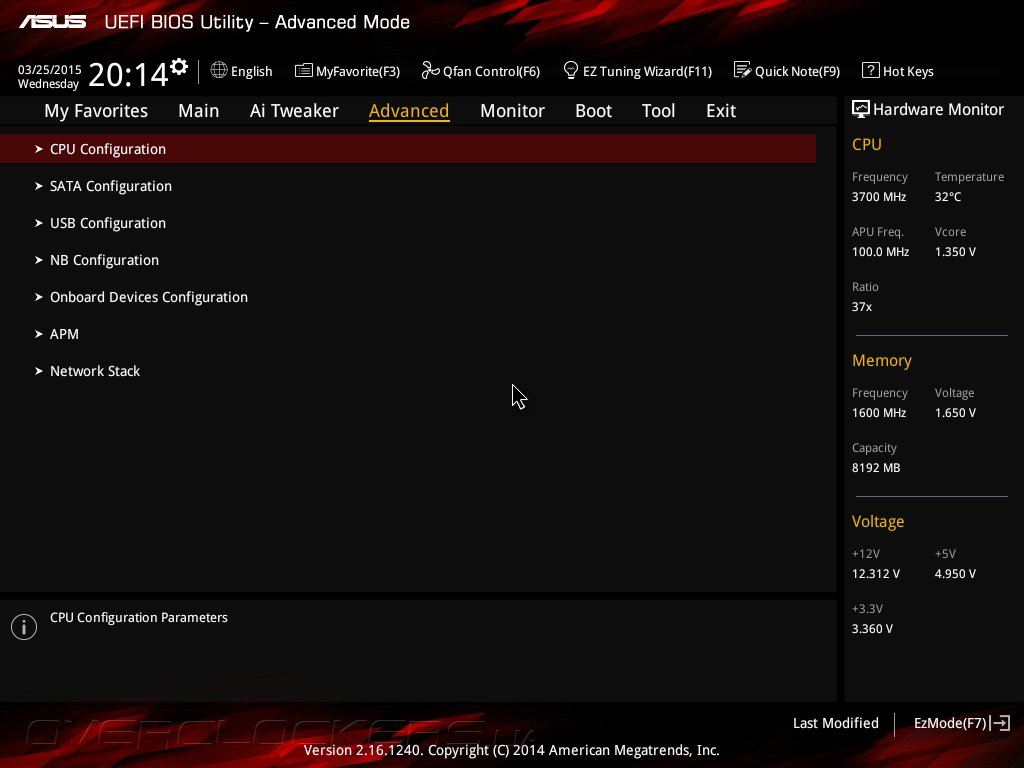Click the Ratio value 37x
Viewport: 1024px width, 768px height.
click(x=862, y=306)
